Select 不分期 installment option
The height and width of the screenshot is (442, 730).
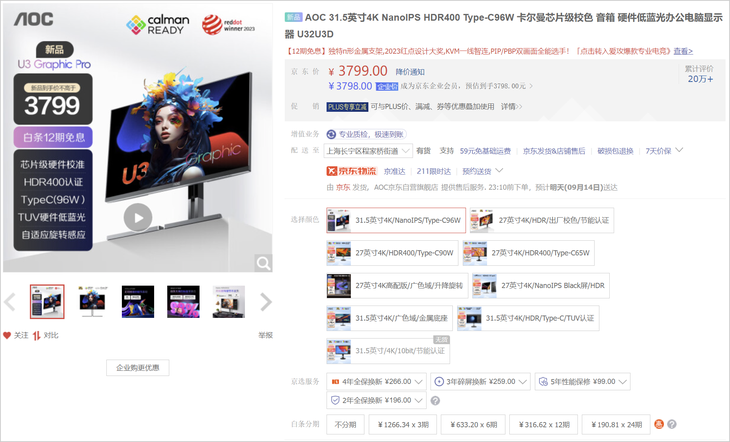tap(345, 424)
